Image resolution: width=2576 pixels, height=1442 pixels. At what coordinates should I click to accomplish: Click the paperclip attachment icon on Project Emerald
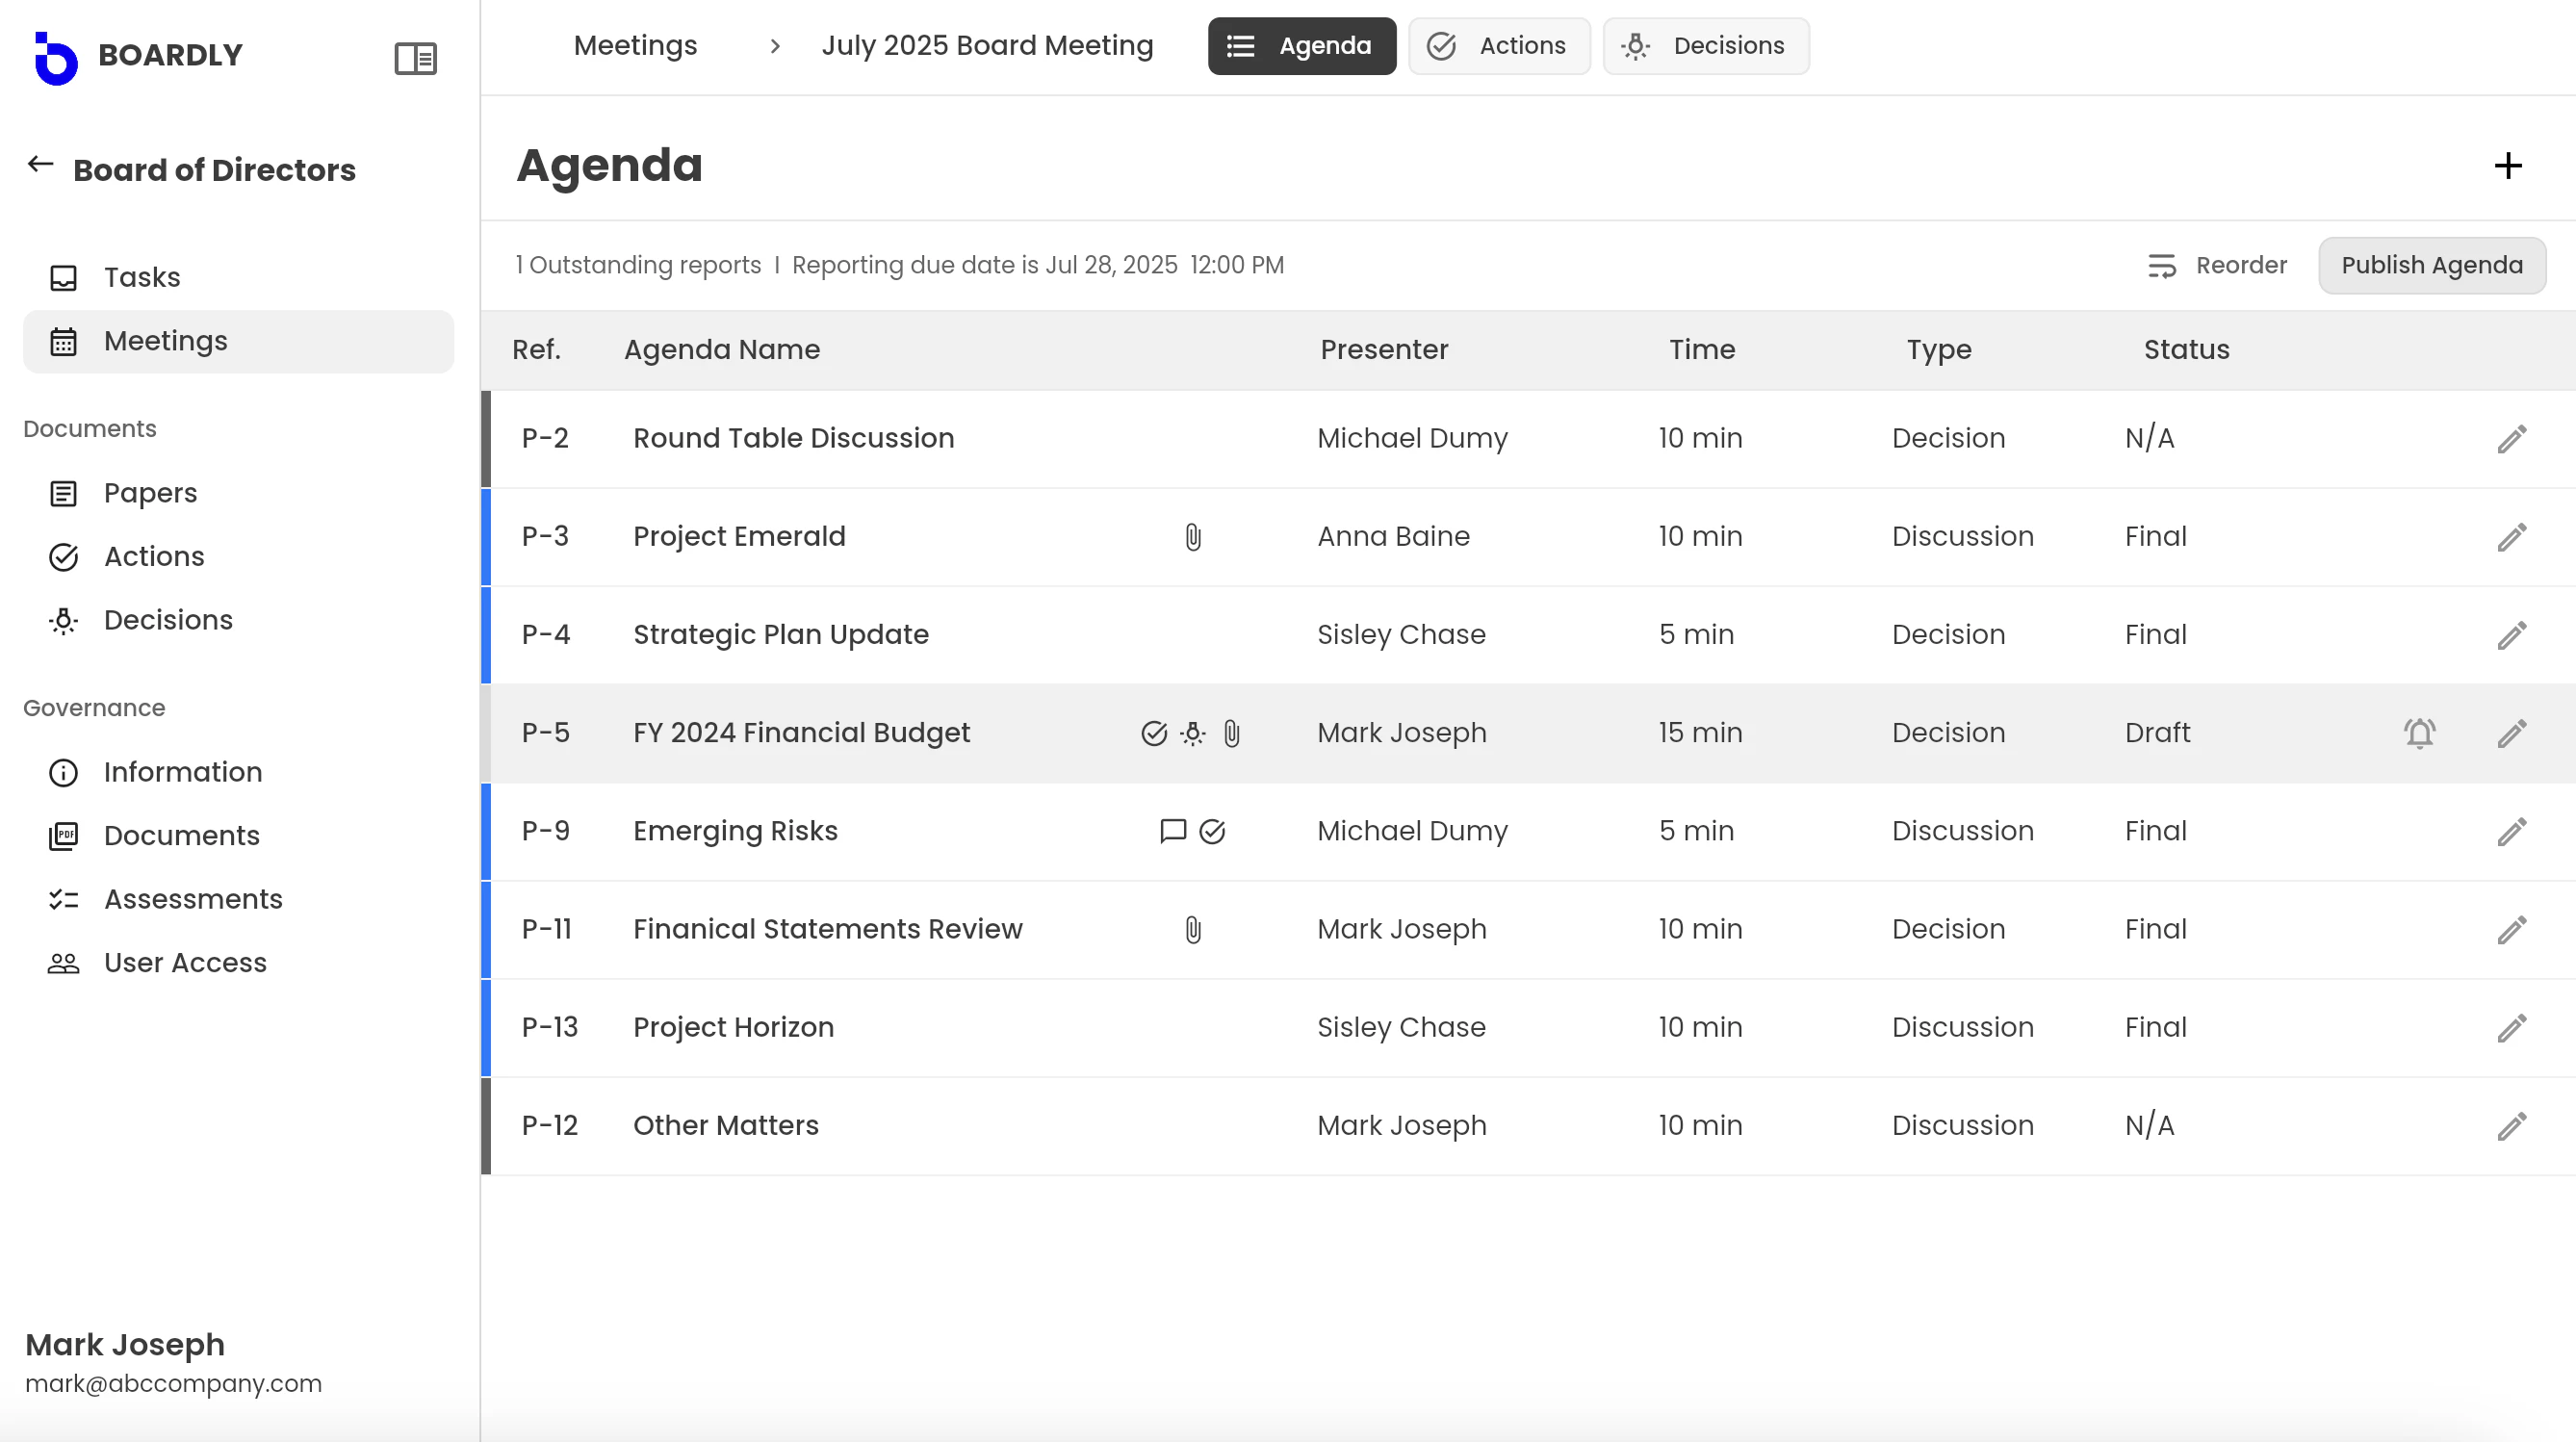pyautogui.click(x=1193, y=537)
